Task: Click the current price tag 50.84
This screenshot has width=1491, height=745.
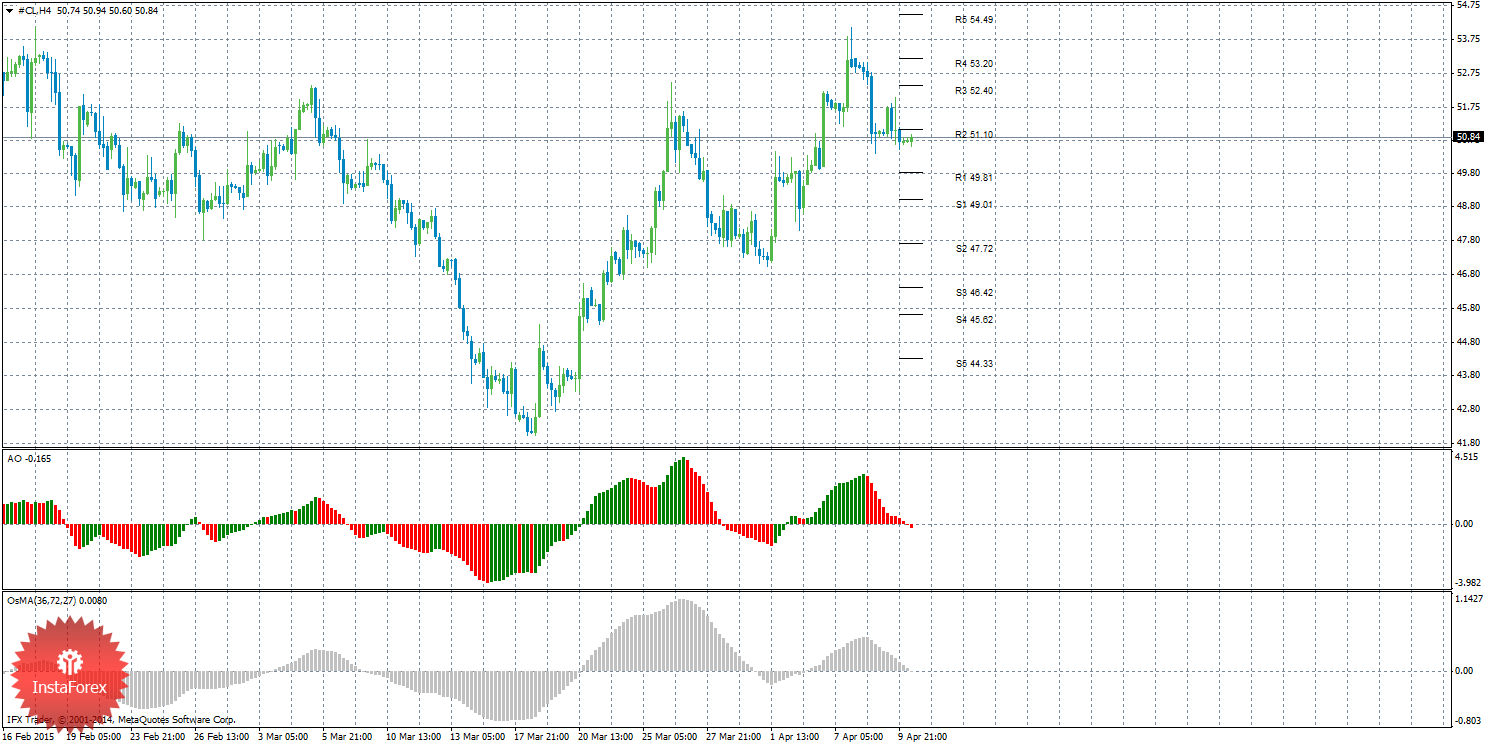Action: click(x=1468, y=137)
